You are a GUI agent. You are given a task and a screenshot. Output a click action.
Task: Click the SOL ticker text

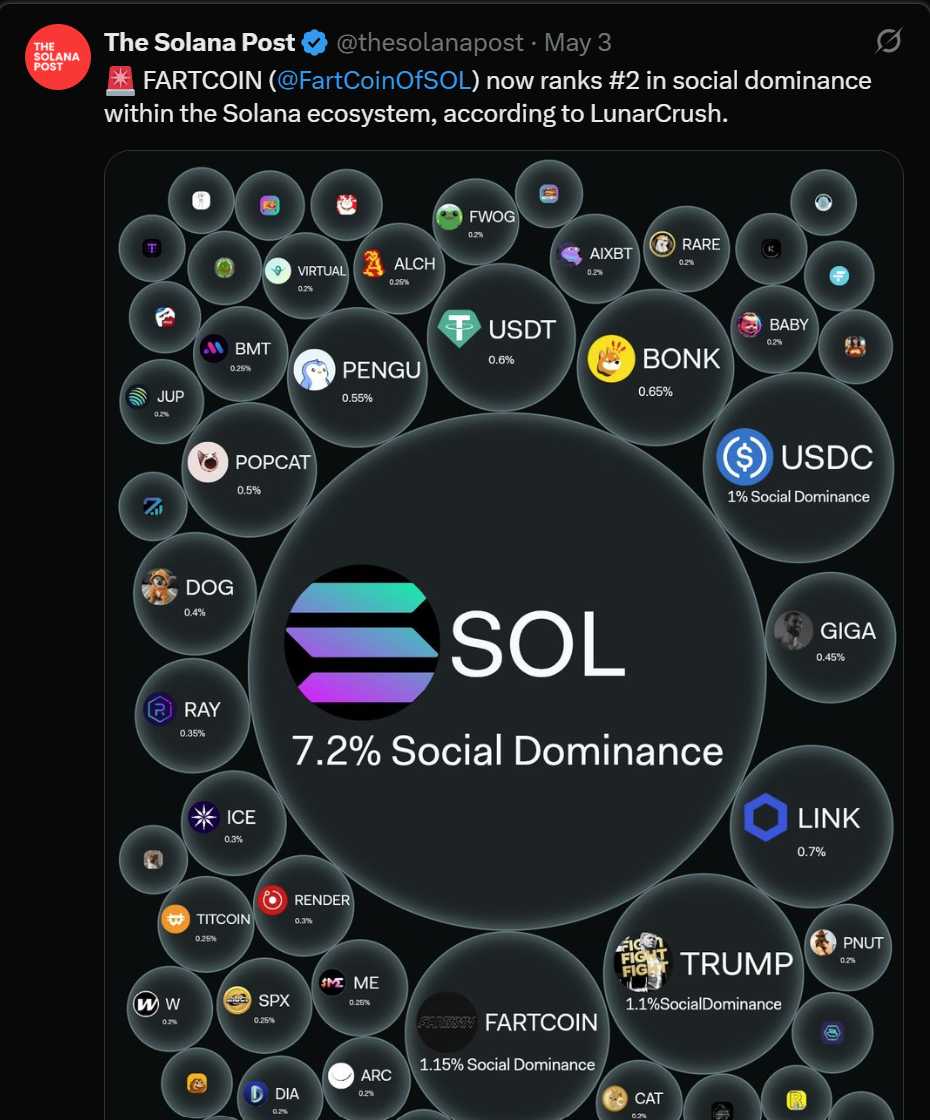point(538,643)
